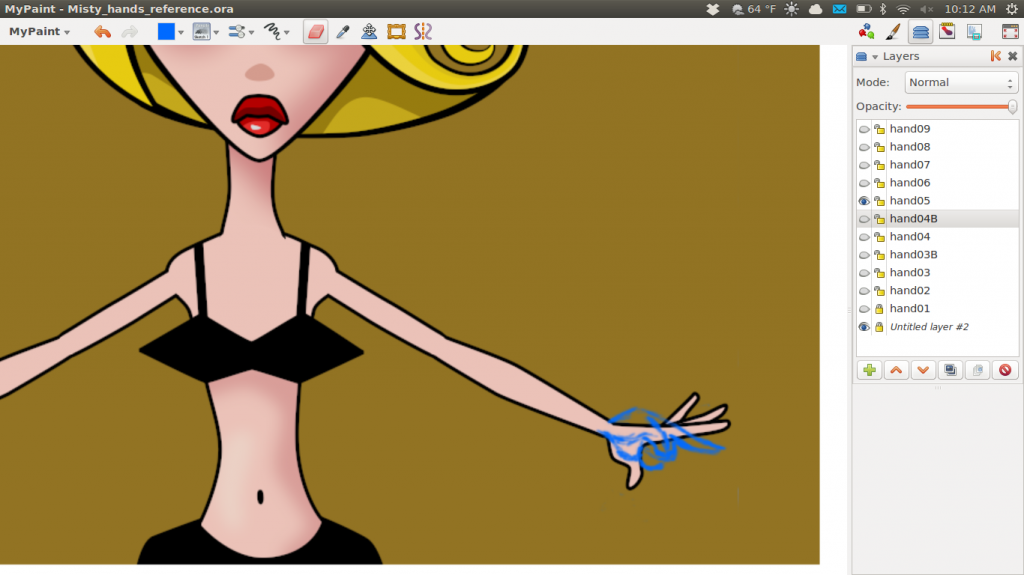Expand the color chooser dropdown arrow
Image resolution: width=1024 pixels, height=575 pixels.
(x=181, y=32)
